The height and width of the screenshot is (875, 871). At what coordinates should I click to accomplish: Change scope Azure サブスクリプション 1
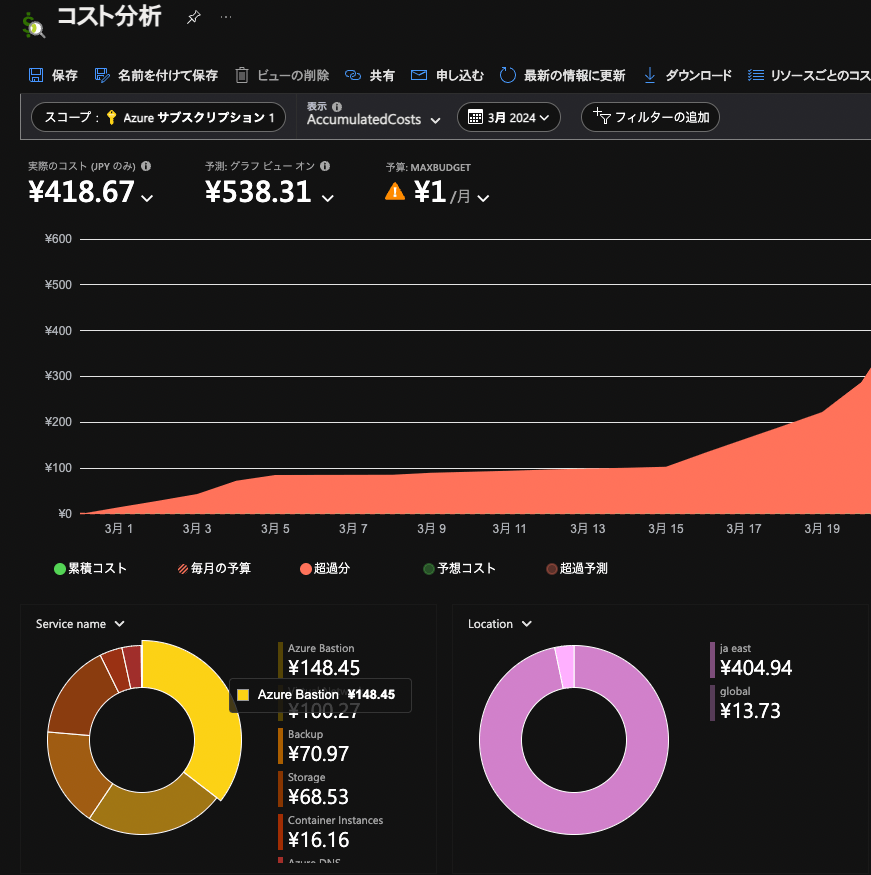coord(158,117)
